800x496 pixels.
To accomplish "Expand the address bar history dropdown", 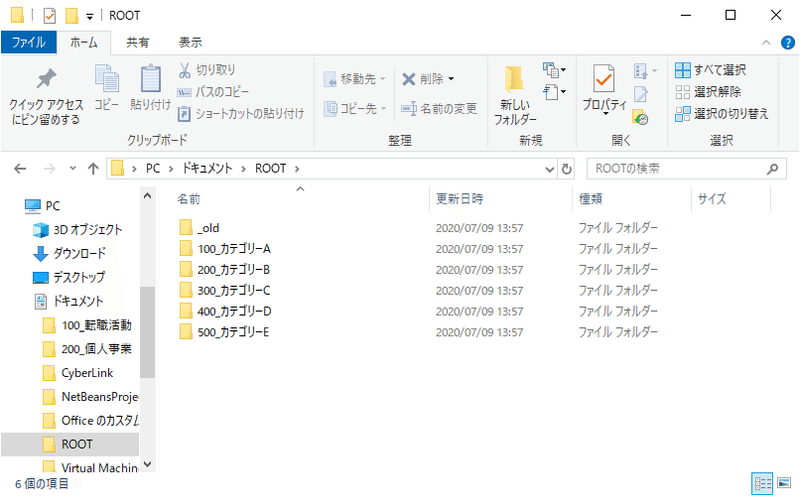I will pos(549,169).
